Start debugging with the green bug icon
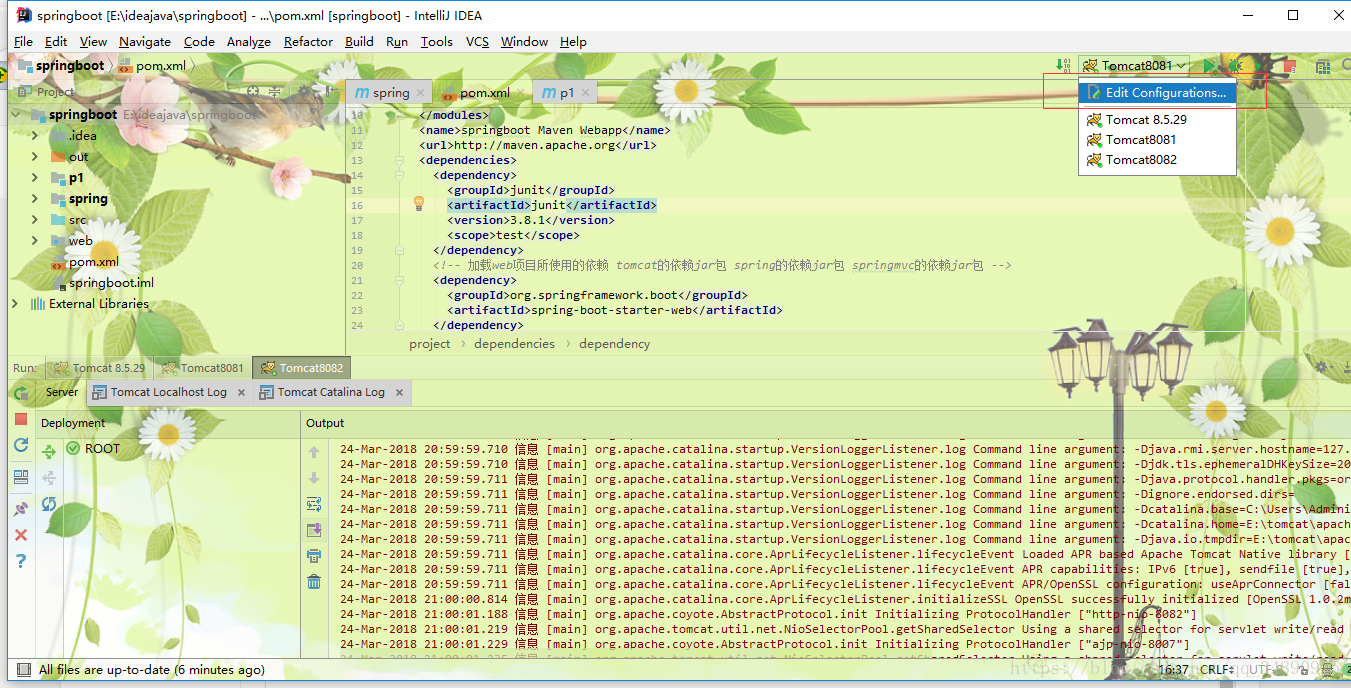The height and width of the screenshot is (688, 1351). pos(1237,66)
